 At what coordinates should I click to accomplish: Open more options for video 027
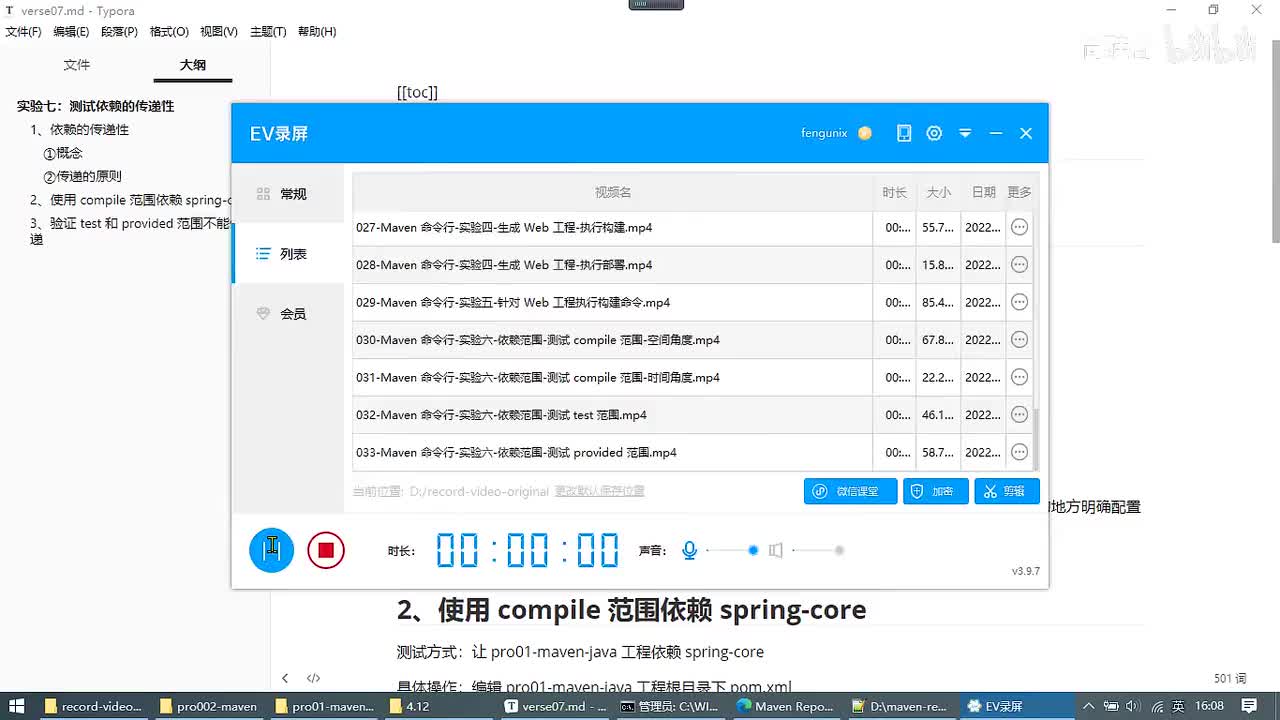click(1019, 227)
